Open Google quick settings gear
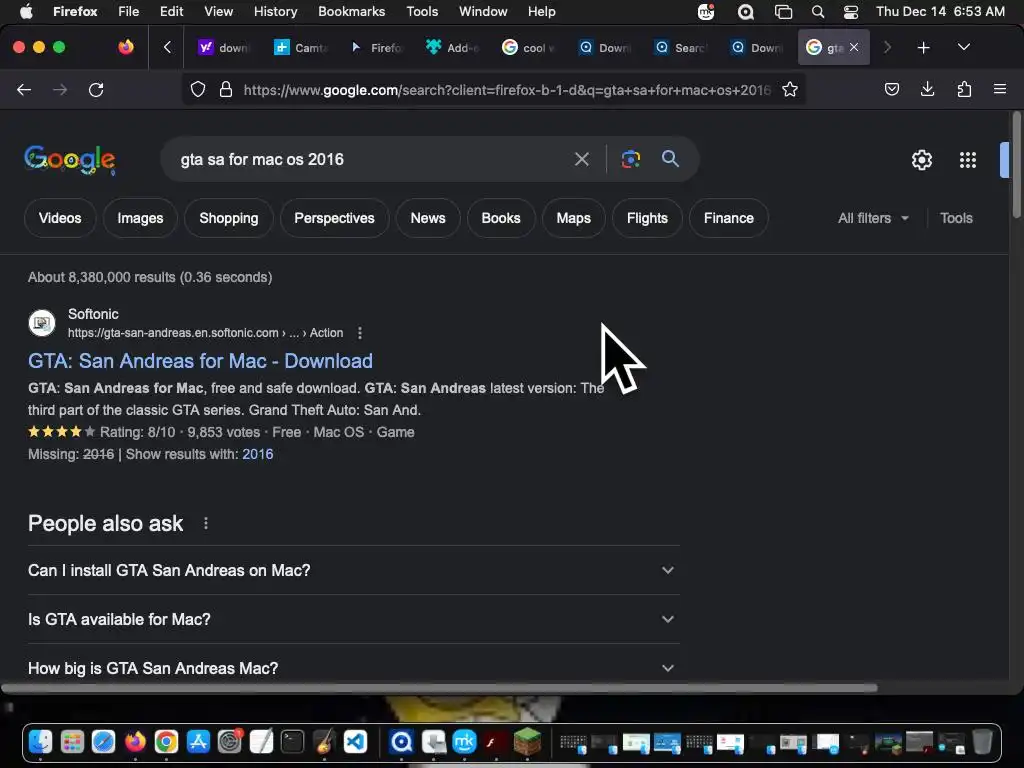 click(921, 160)
